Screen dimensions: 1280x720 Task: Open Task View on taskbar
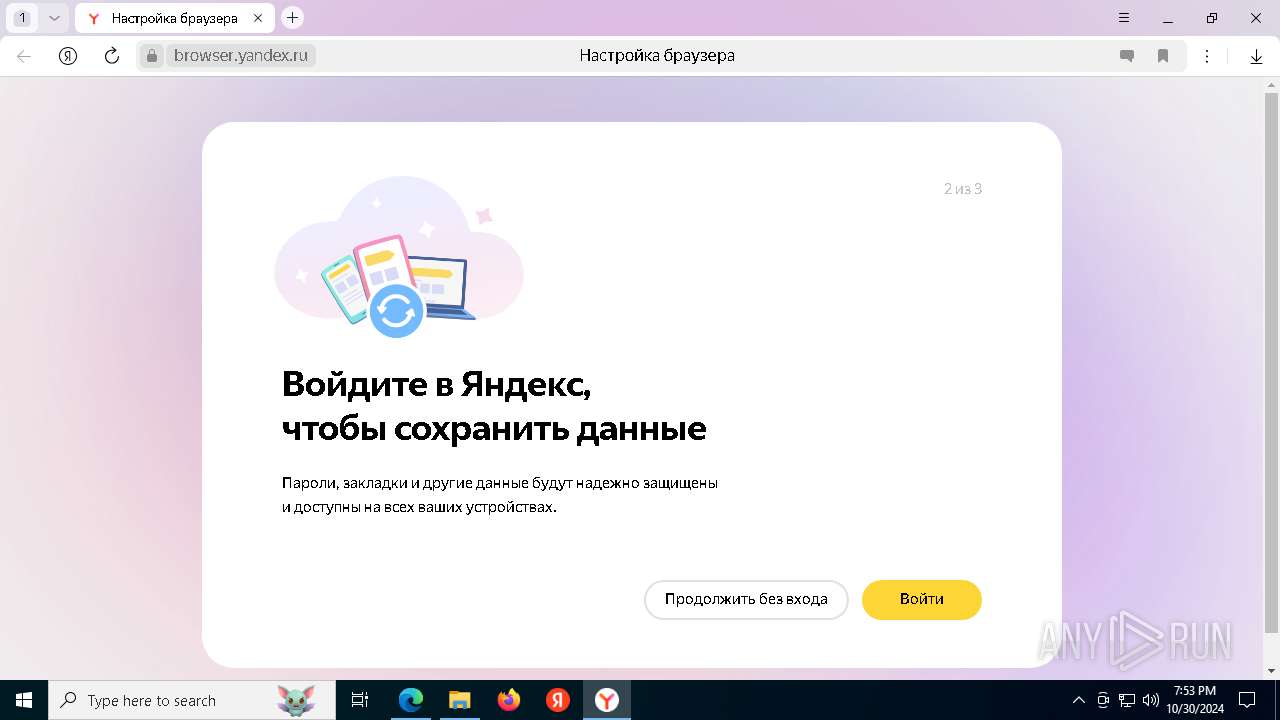point(360,700)
